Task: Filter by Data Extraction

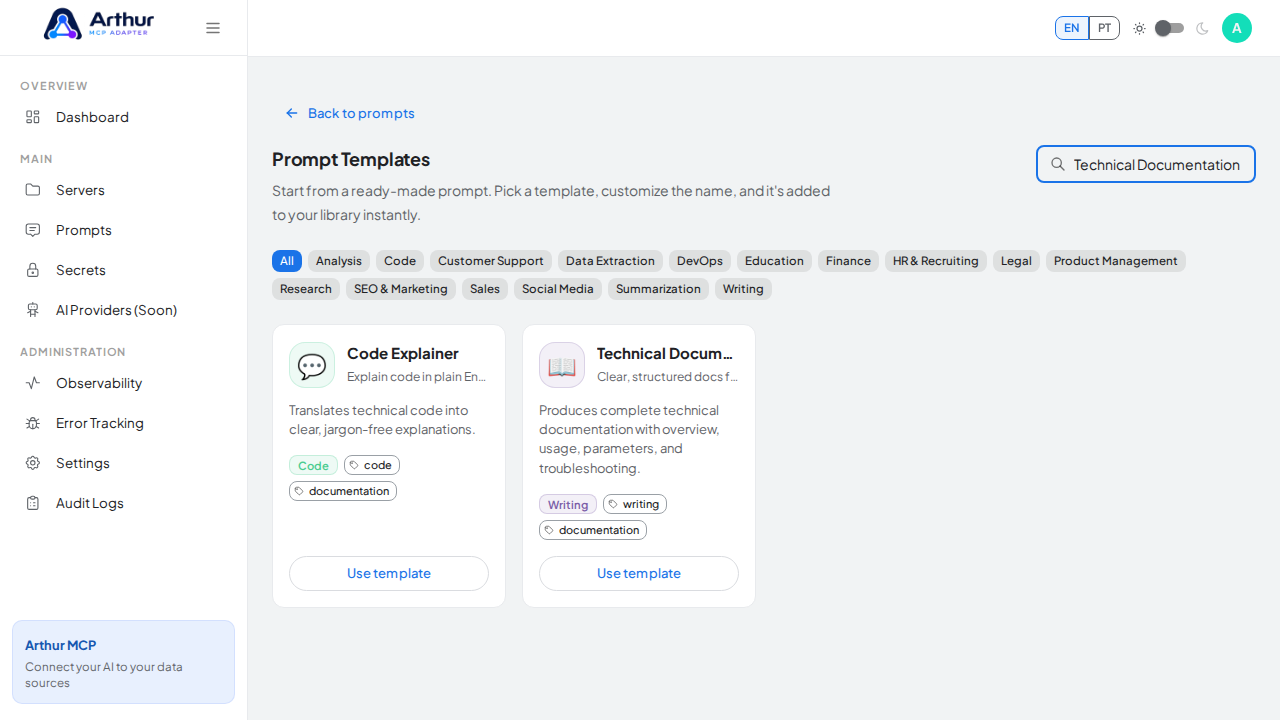Action: pos(610,261)
